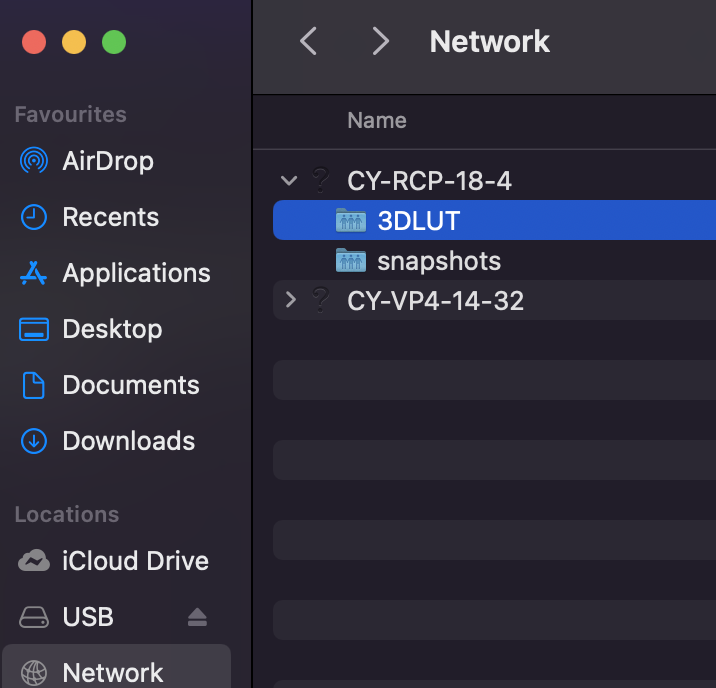716x688 pixels.
Task: Click the Recents clock icon
Action: pyautogui.click(x=34, y=217)
